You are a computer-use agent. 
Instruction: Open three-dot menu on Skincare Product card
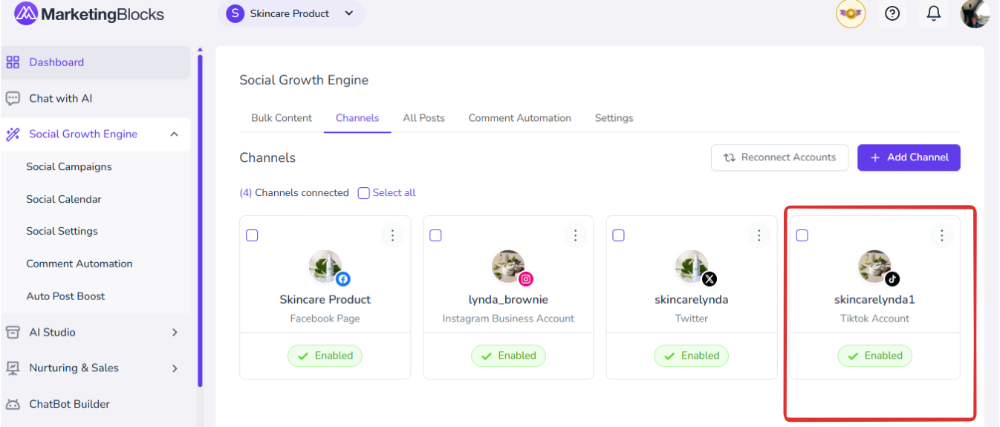[x=392, y=236]
